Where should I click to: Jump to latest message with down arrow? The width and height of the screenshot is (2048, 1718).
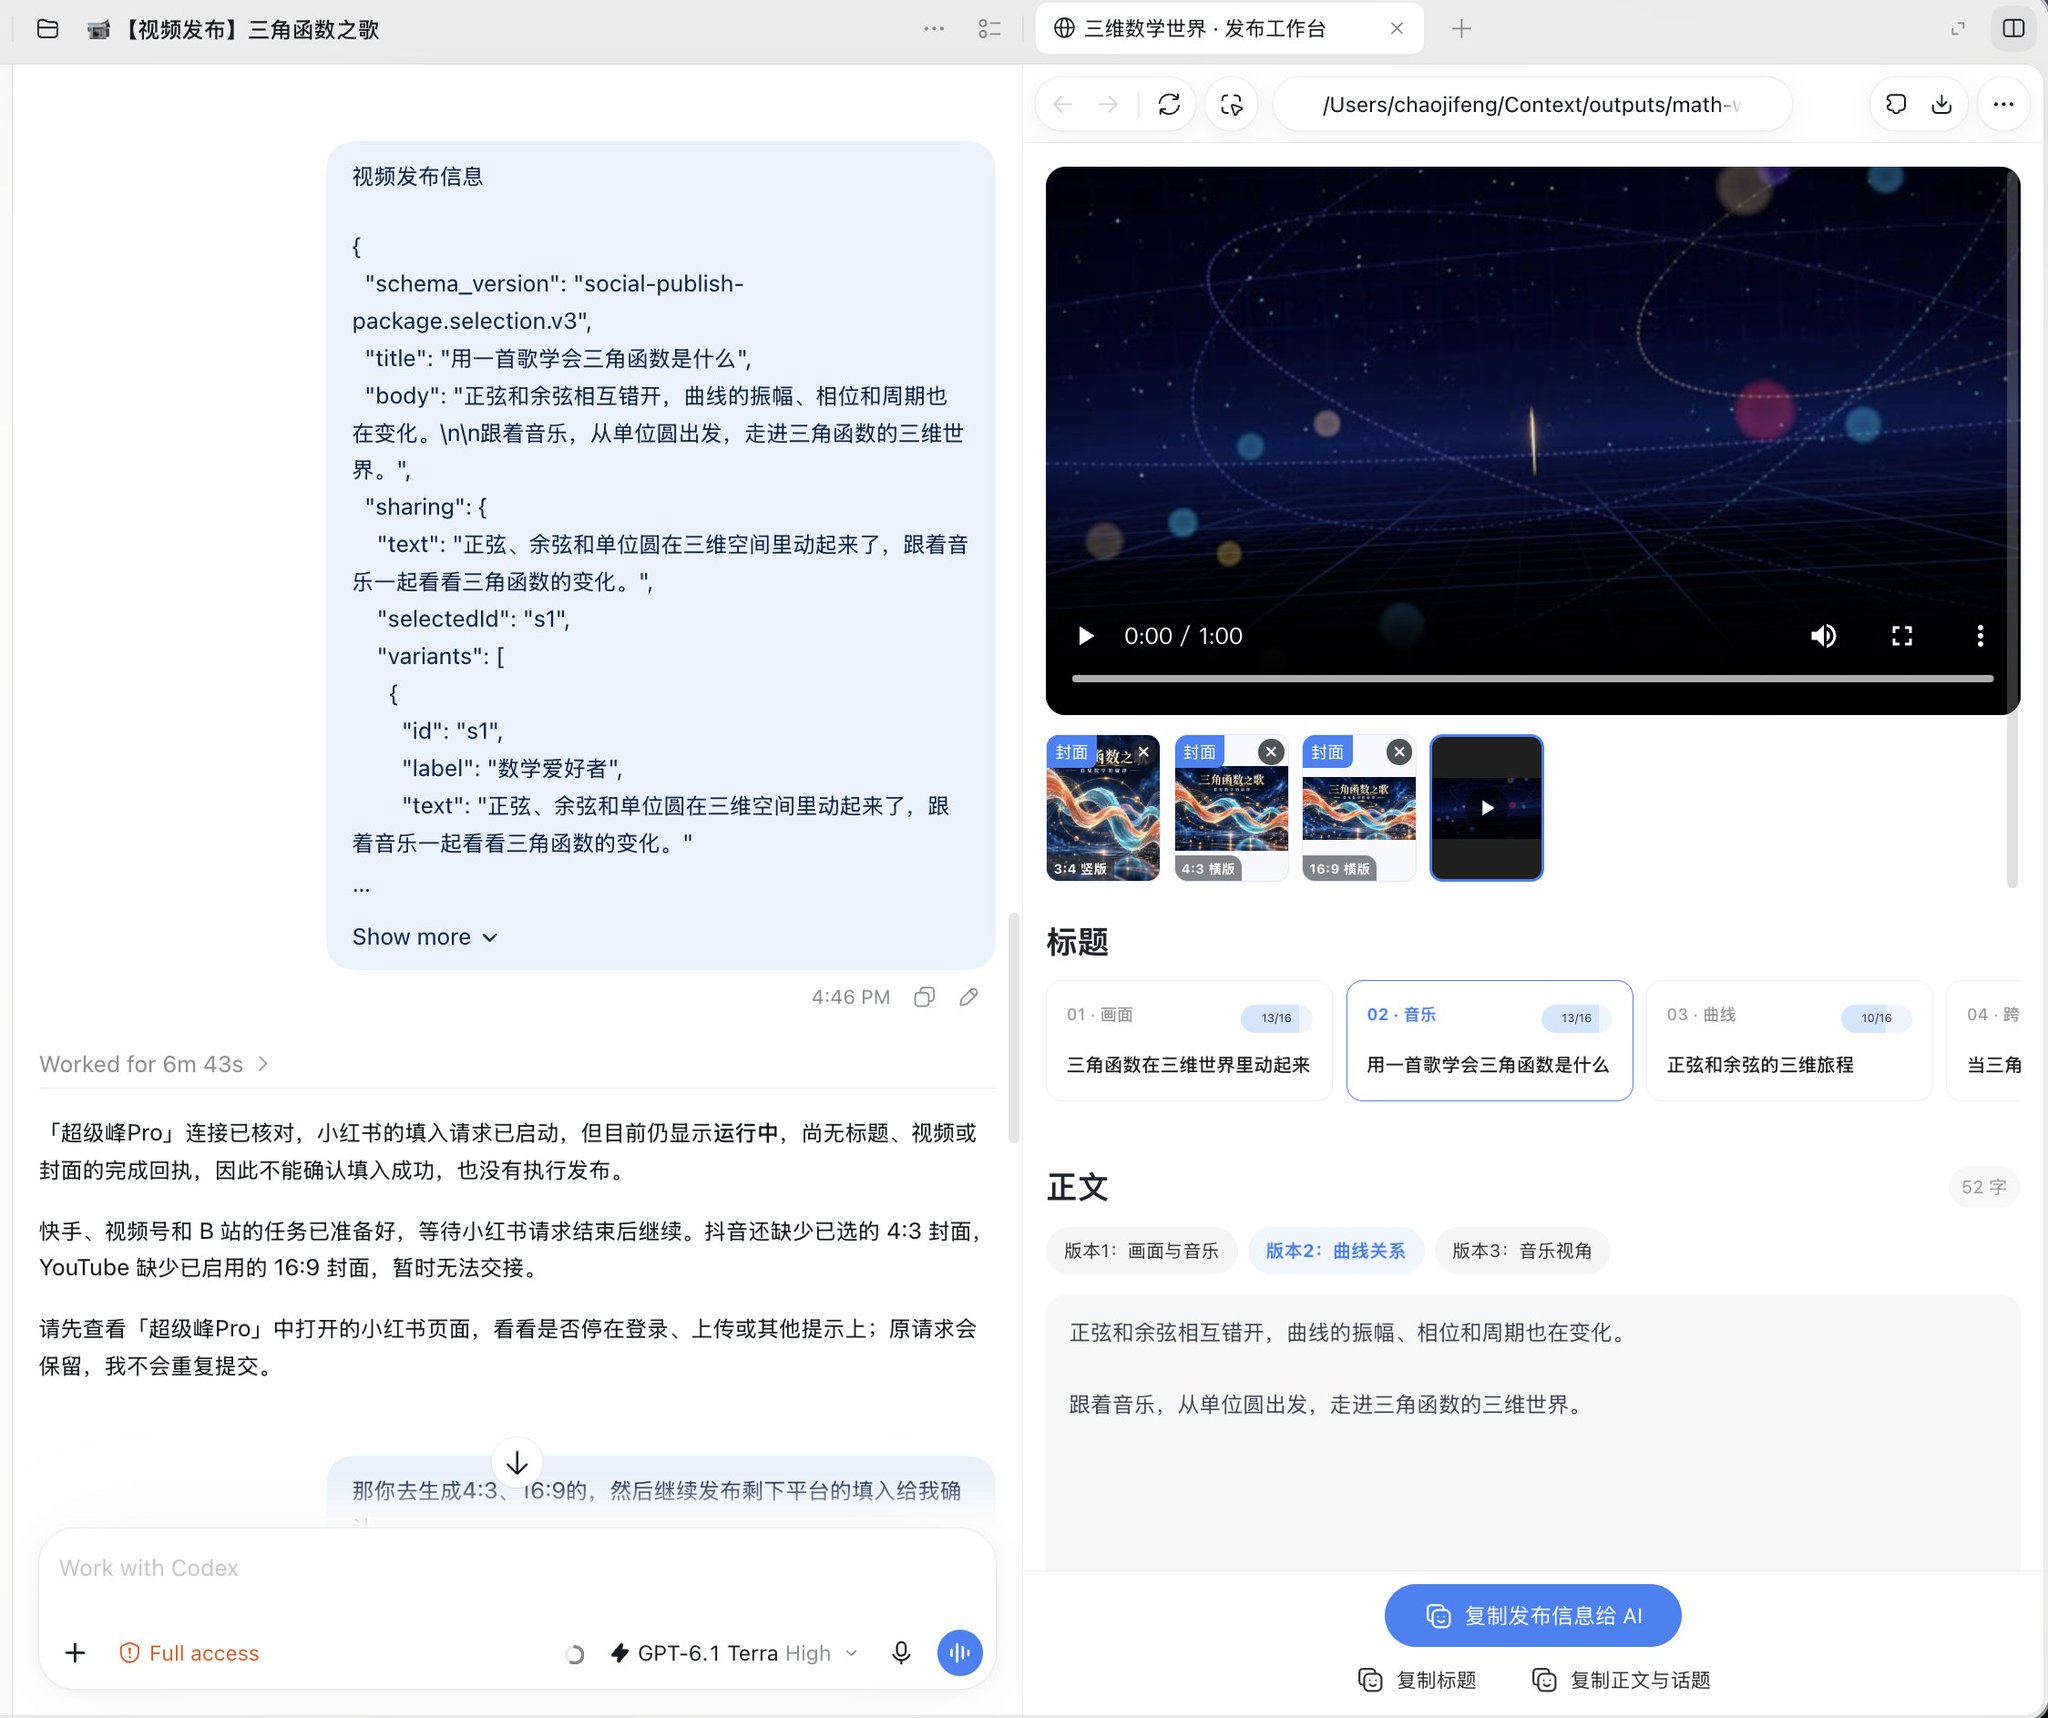click(x=517, y=1463)
